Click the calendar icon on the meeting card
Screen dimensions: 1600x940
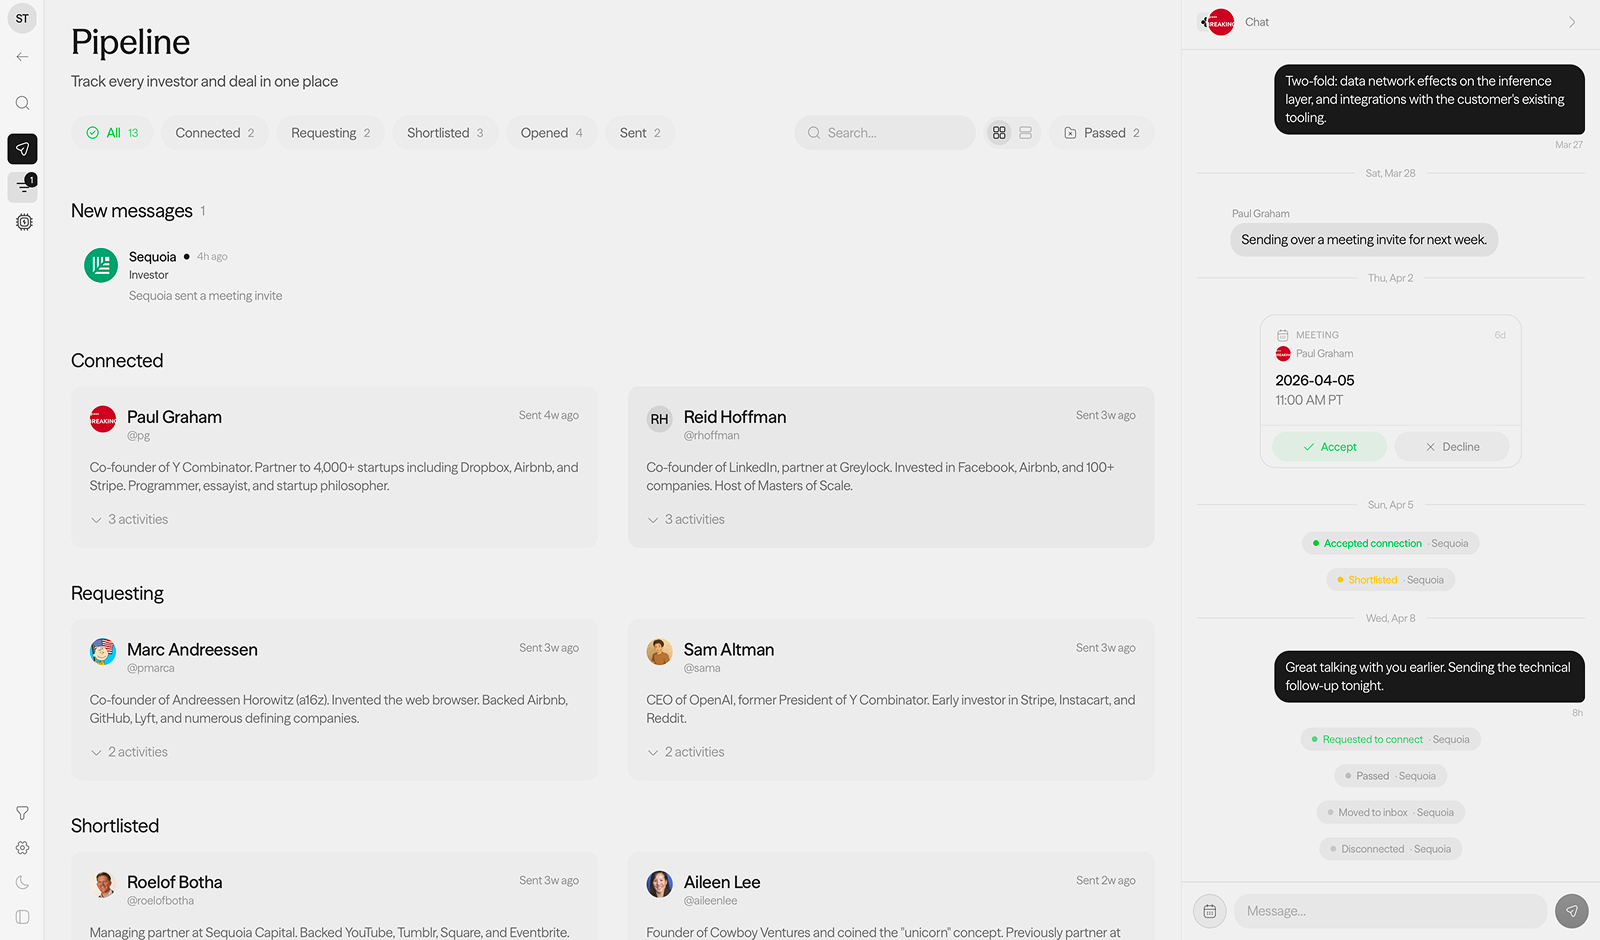tap(1283, 335)
